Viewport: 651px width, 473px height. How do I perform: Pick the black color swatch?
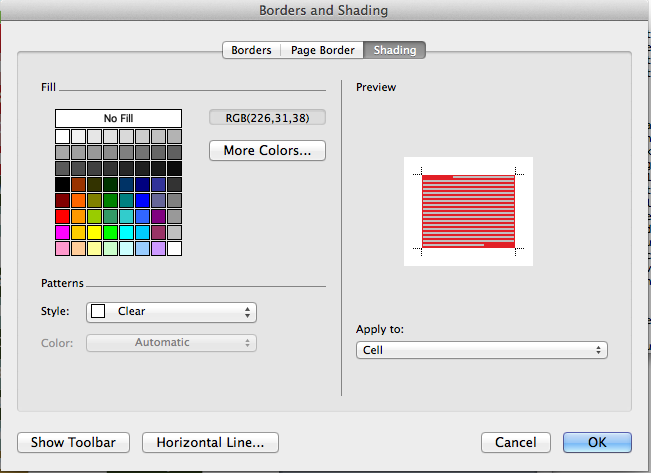(x=62, y=184)
